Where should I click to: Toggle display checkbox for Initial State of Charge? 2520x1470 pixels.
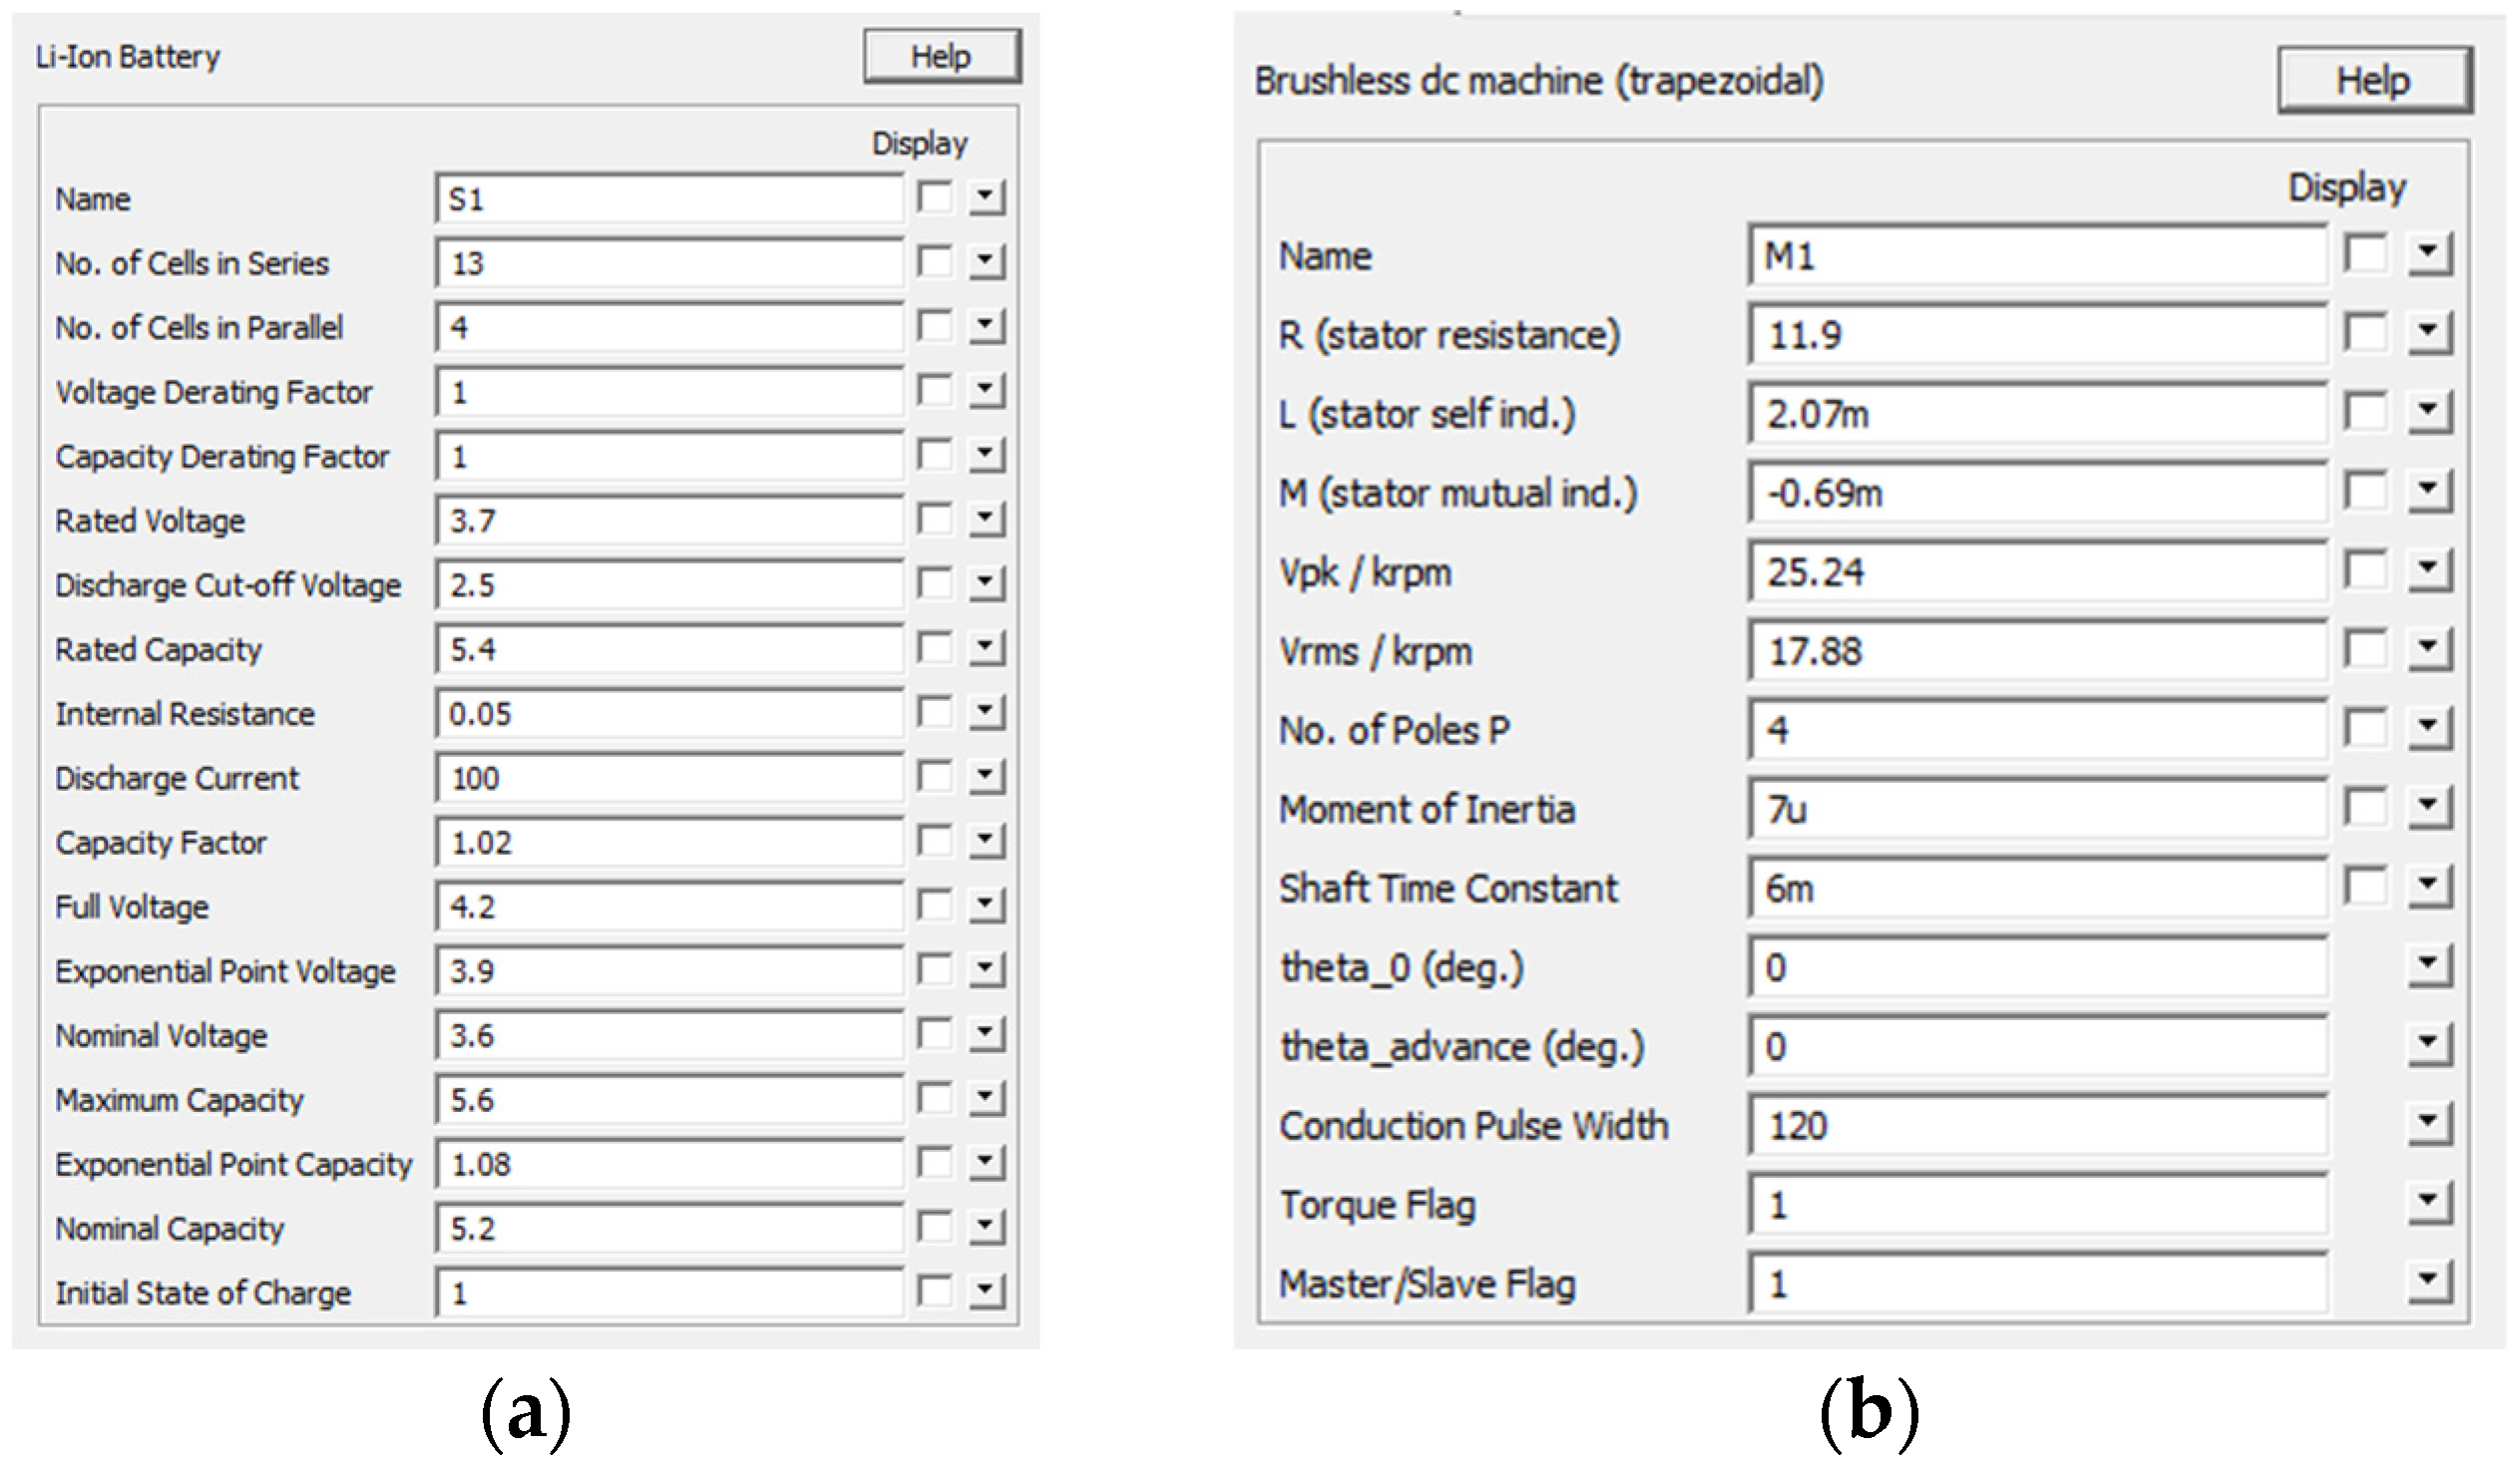(935, 1291)
